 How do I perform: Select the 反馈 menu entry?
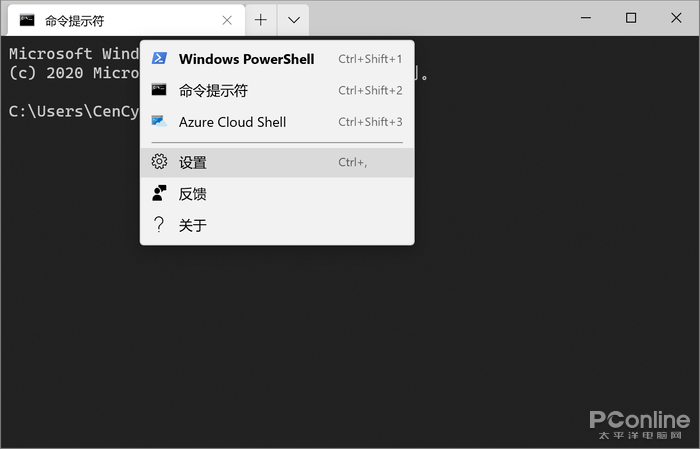pyautogui.click(x=193, y=194)
